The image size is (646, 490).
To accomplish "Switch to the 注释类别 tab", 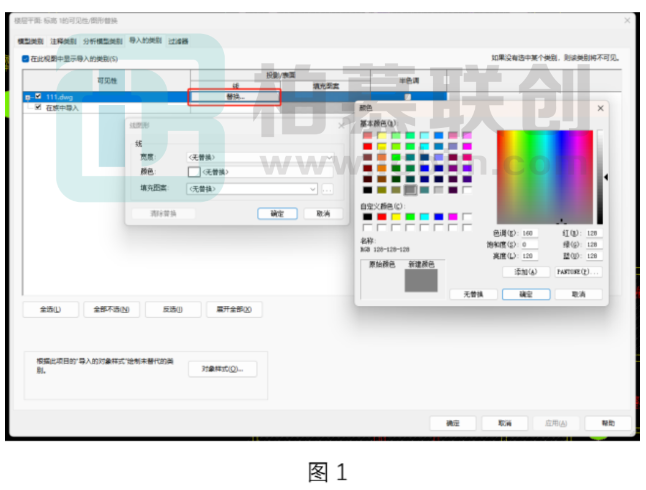I will click(x=63, y=41).
